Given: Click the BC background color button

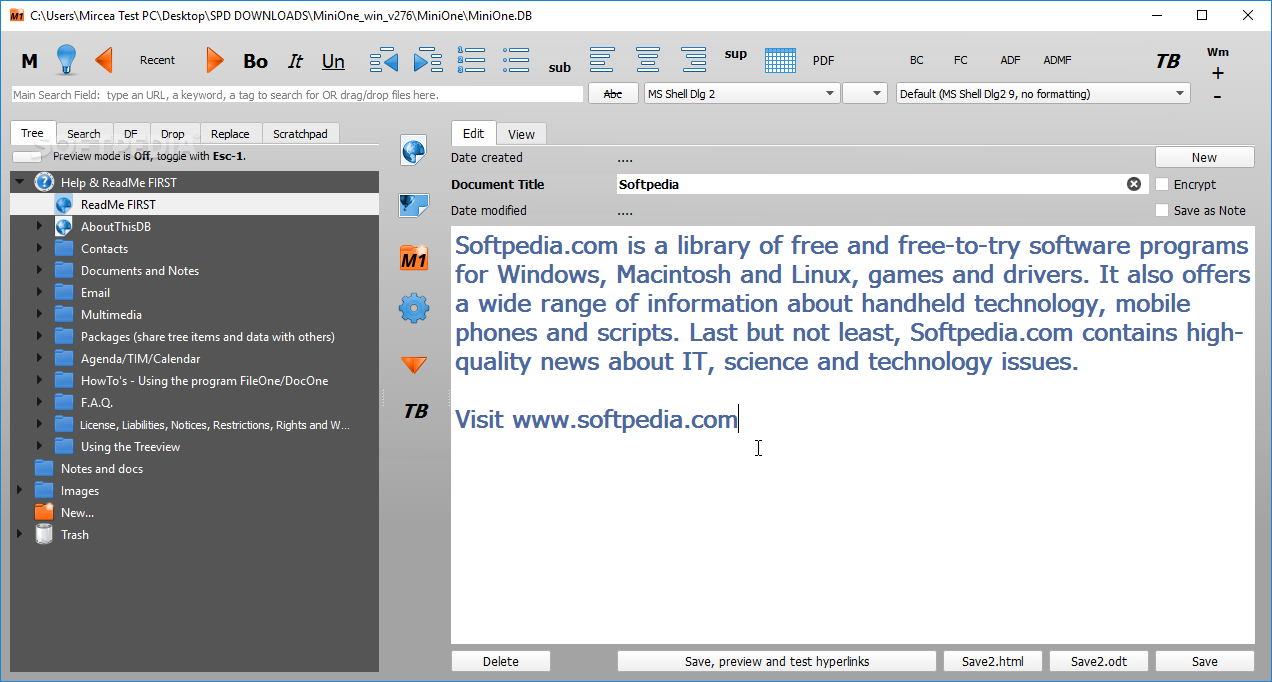Looking at the screenshot, I should click(917, 60).
